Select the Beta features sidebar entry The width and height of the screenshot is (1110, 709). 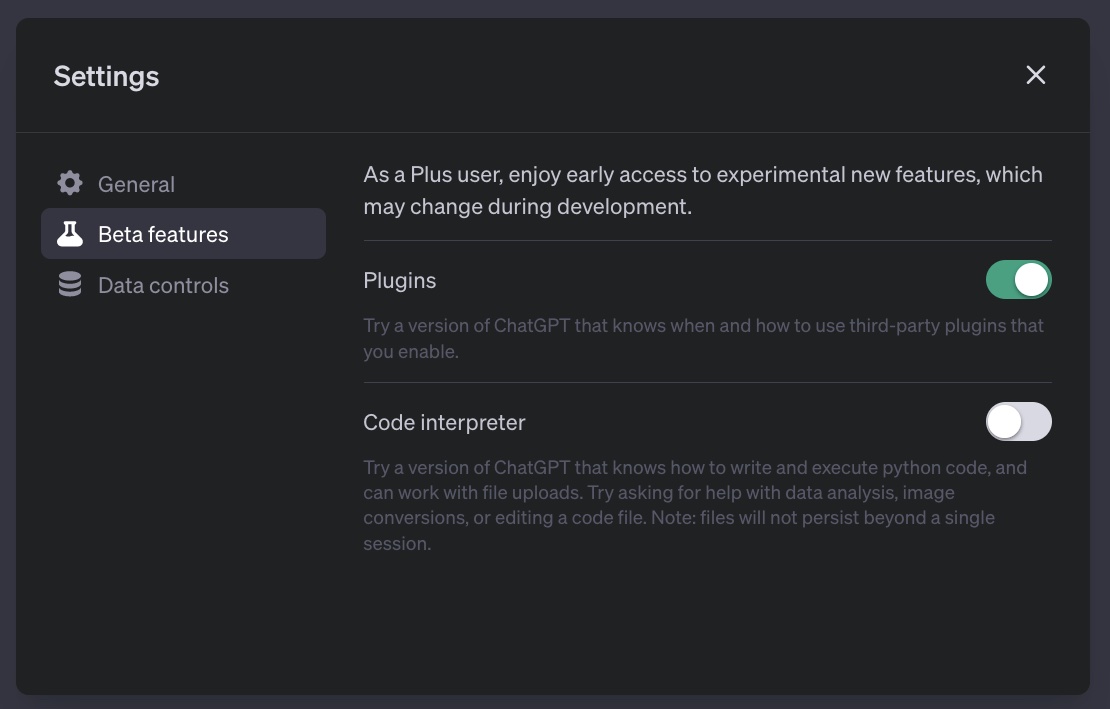161,233
